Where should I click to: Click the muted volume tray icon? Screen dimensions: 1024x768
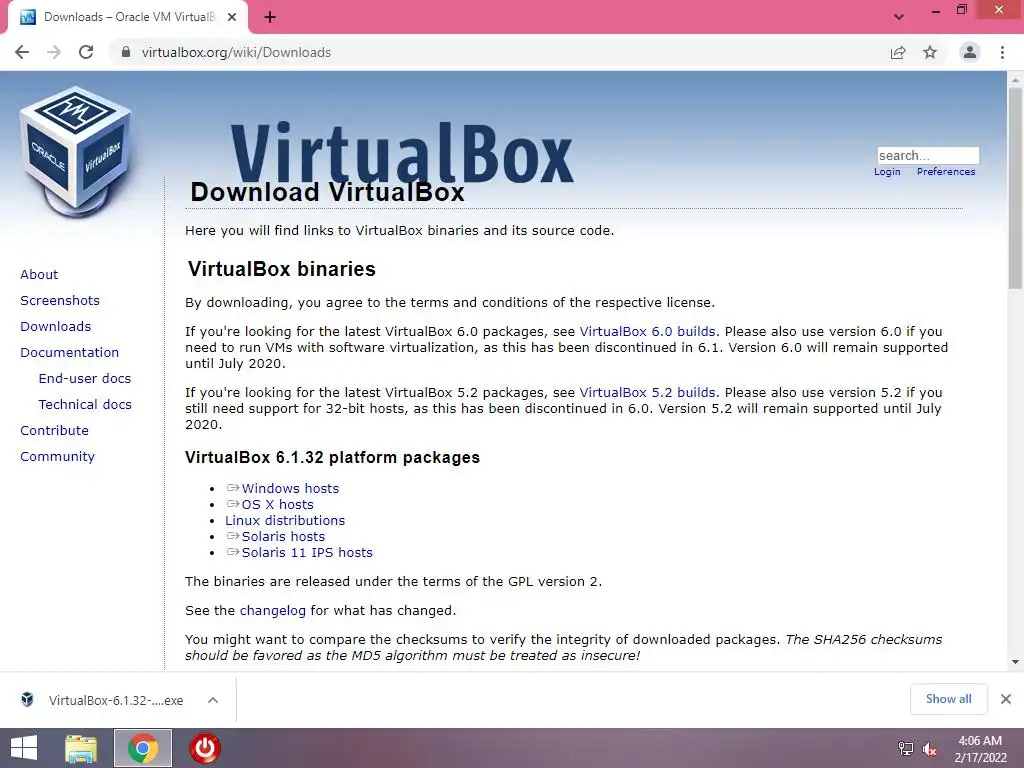(930, 748)
